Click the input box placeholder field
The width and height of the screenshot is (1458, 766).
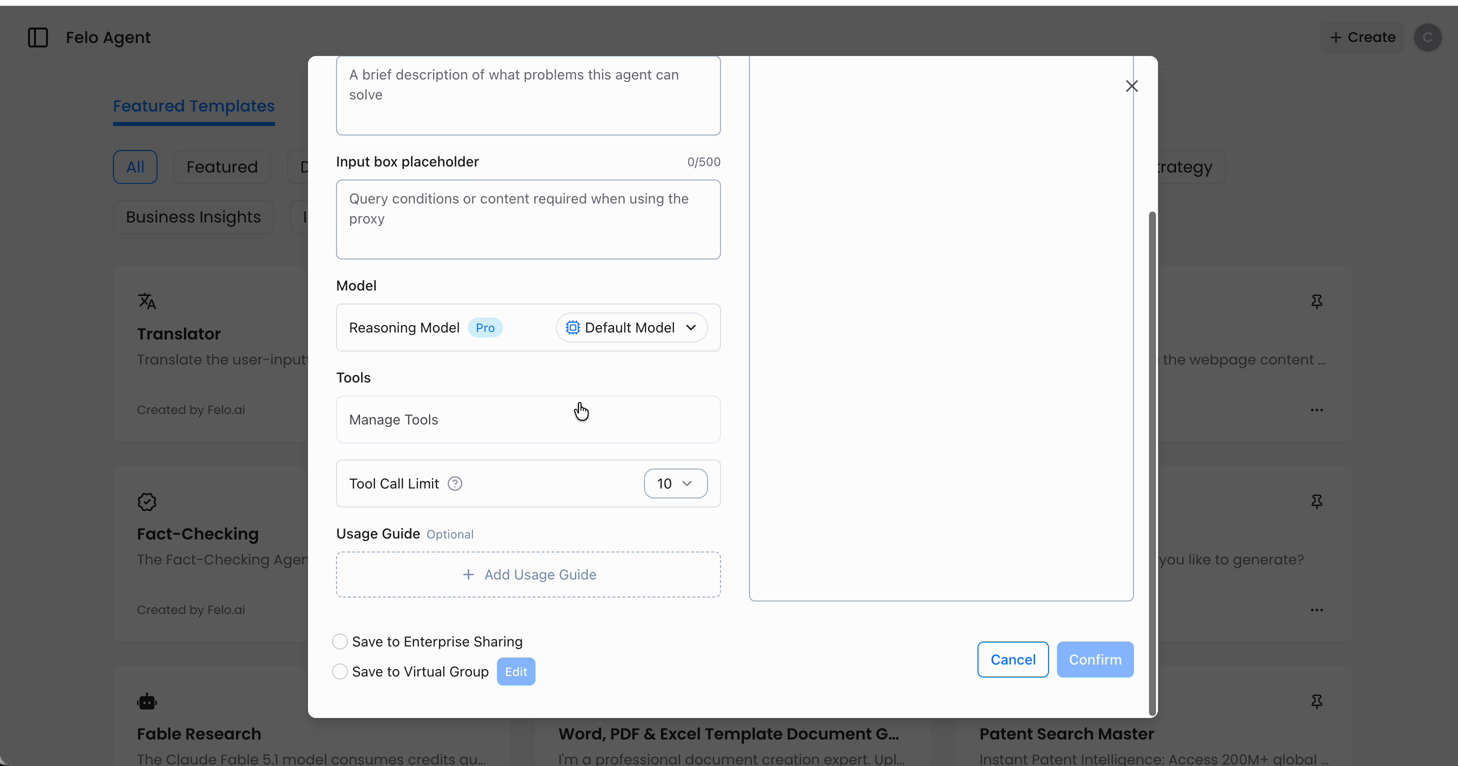[x=528, y=220]
